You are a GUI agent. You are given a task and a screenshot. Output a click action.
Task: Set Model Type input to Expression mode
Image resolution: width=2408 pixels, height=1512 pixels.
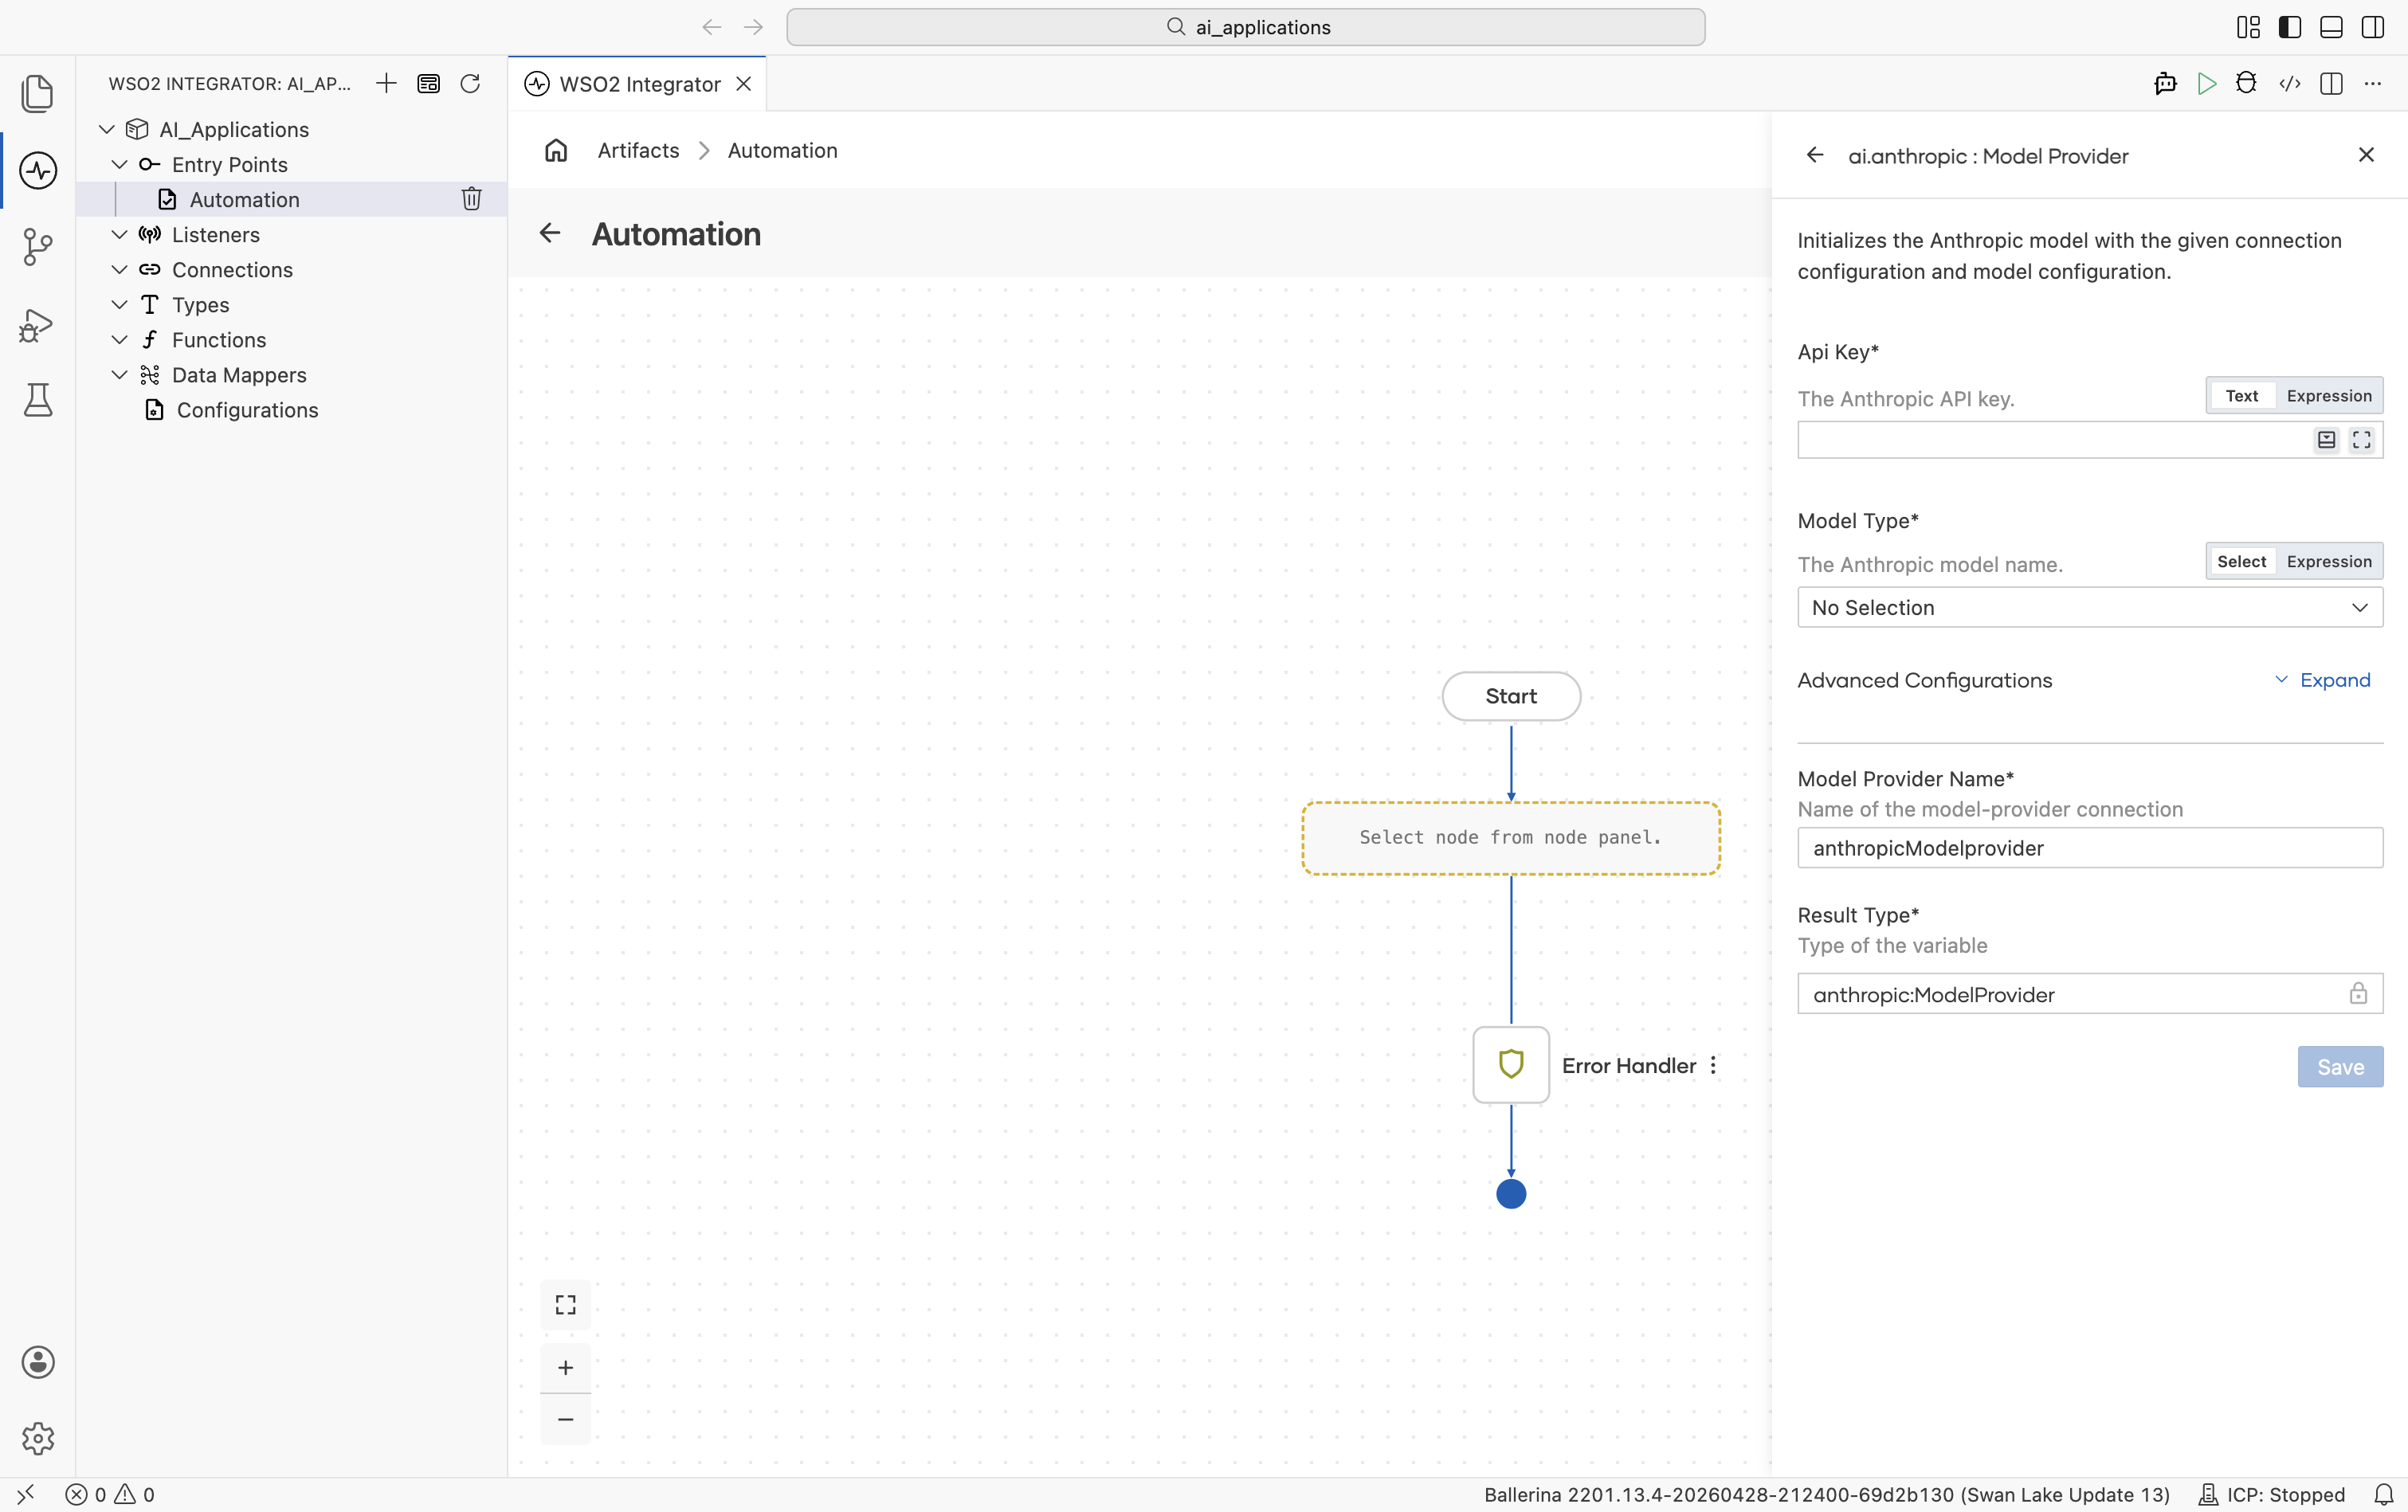(2329, 561)
